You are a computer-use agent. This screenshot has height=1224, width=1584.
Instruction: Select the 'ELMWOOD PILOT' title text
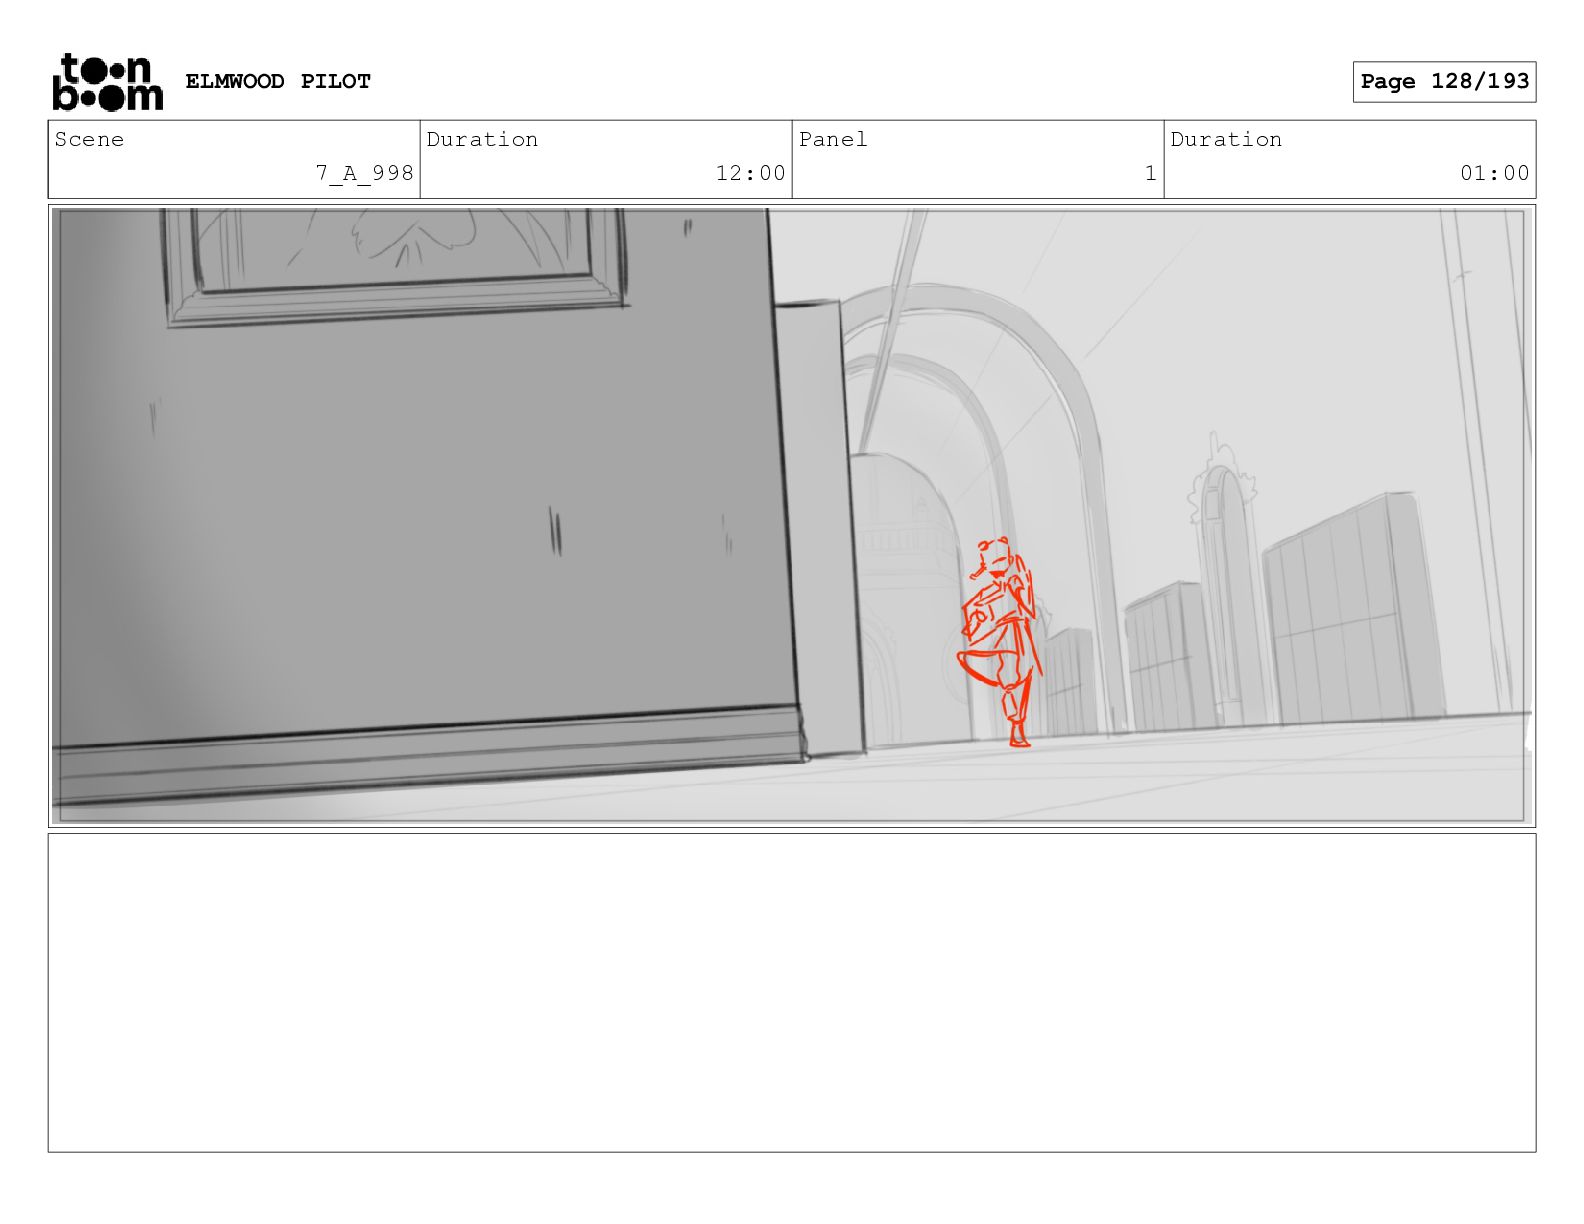point(278,81)
